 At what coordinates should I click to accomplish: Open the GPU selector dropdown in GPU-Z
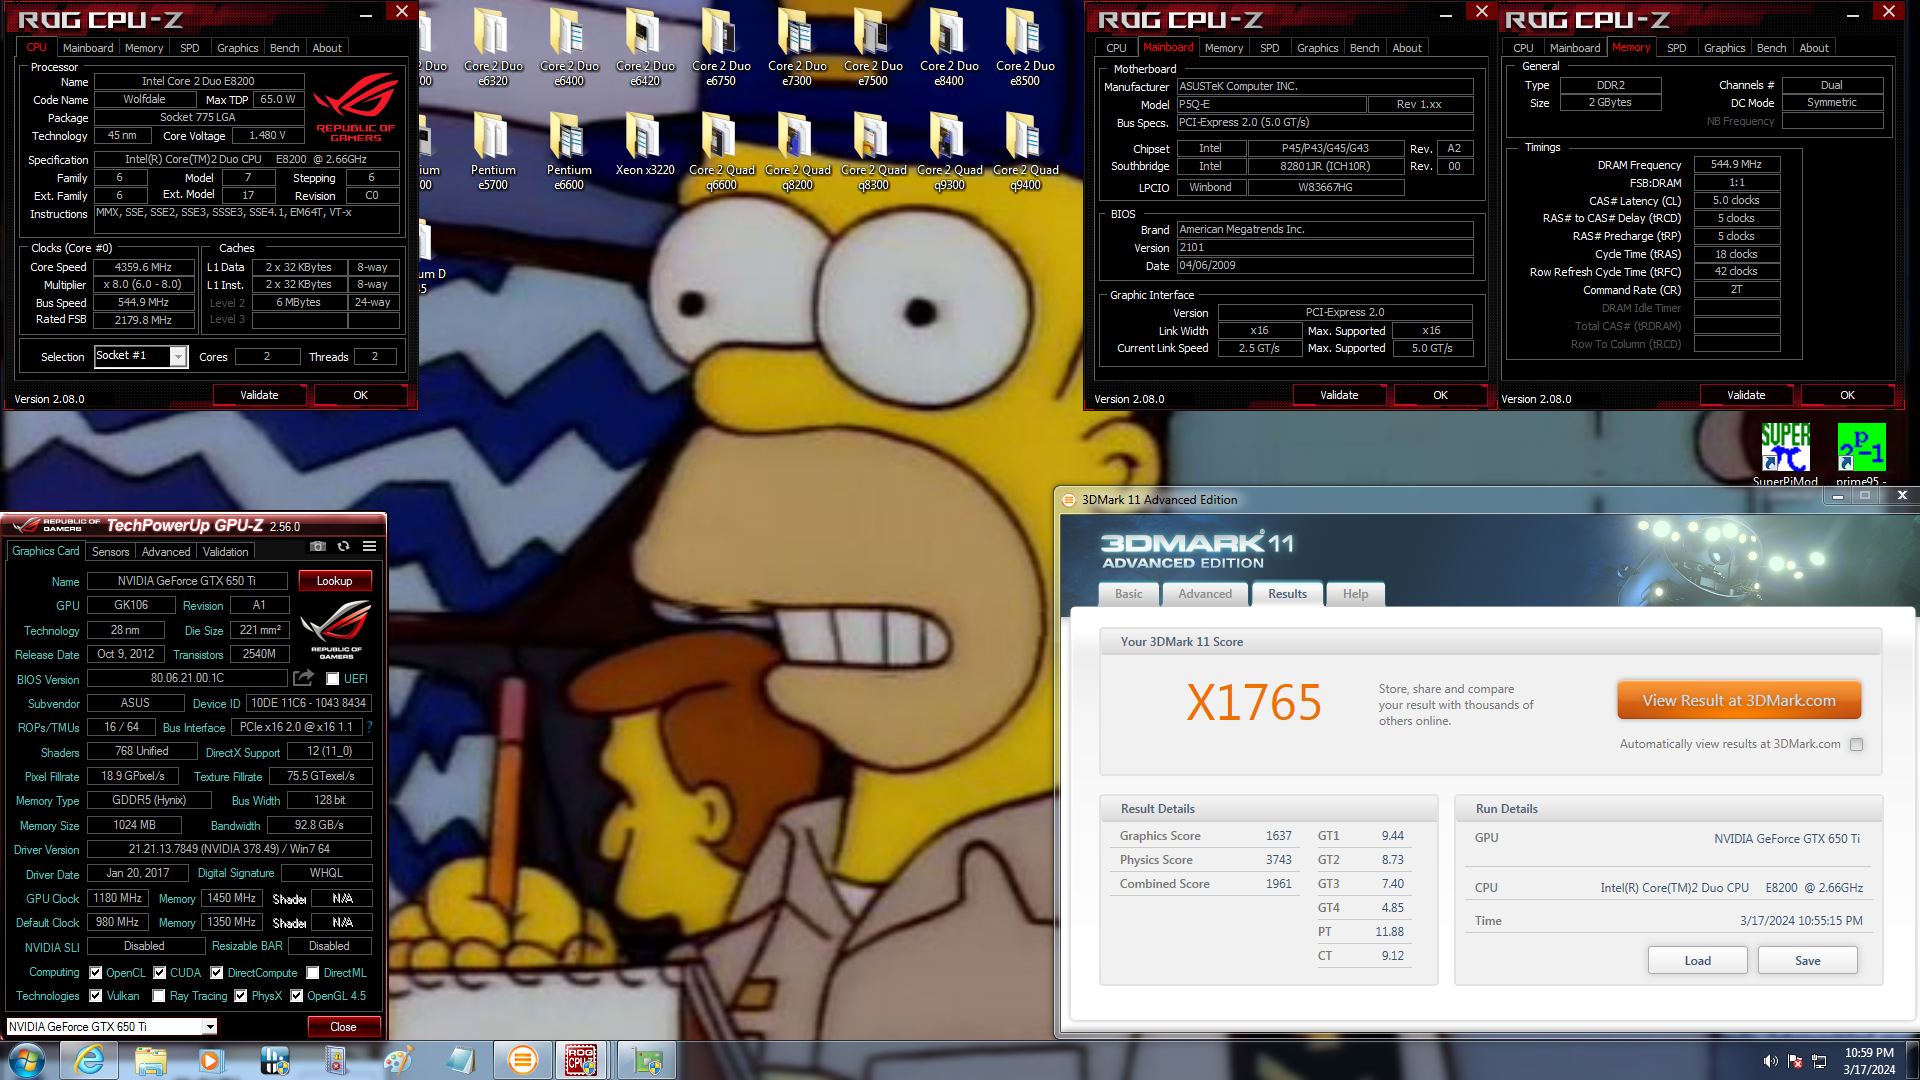click(x=210, y=1026)
